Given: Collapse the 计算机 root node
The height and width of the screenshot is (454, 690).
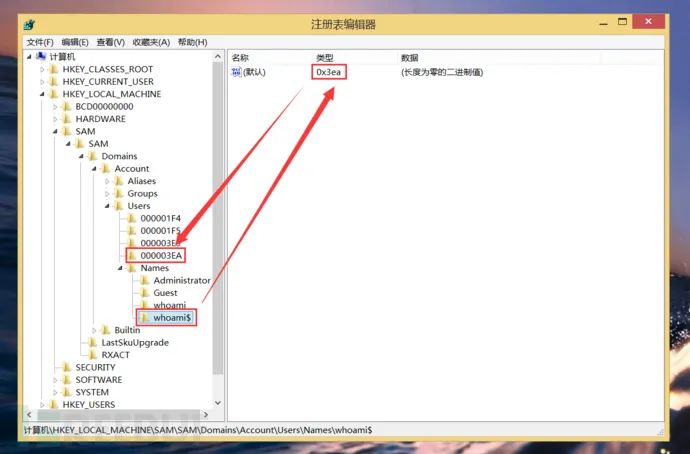Looking at the screenshot, I should pos(29,56).
